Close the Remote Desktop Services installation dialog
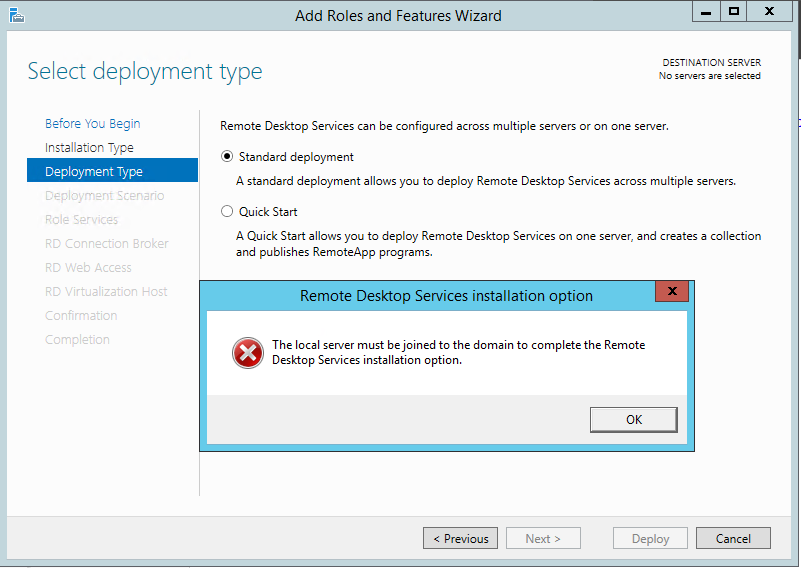The height and width of the screenshot is (568, 801). (672, 291)
